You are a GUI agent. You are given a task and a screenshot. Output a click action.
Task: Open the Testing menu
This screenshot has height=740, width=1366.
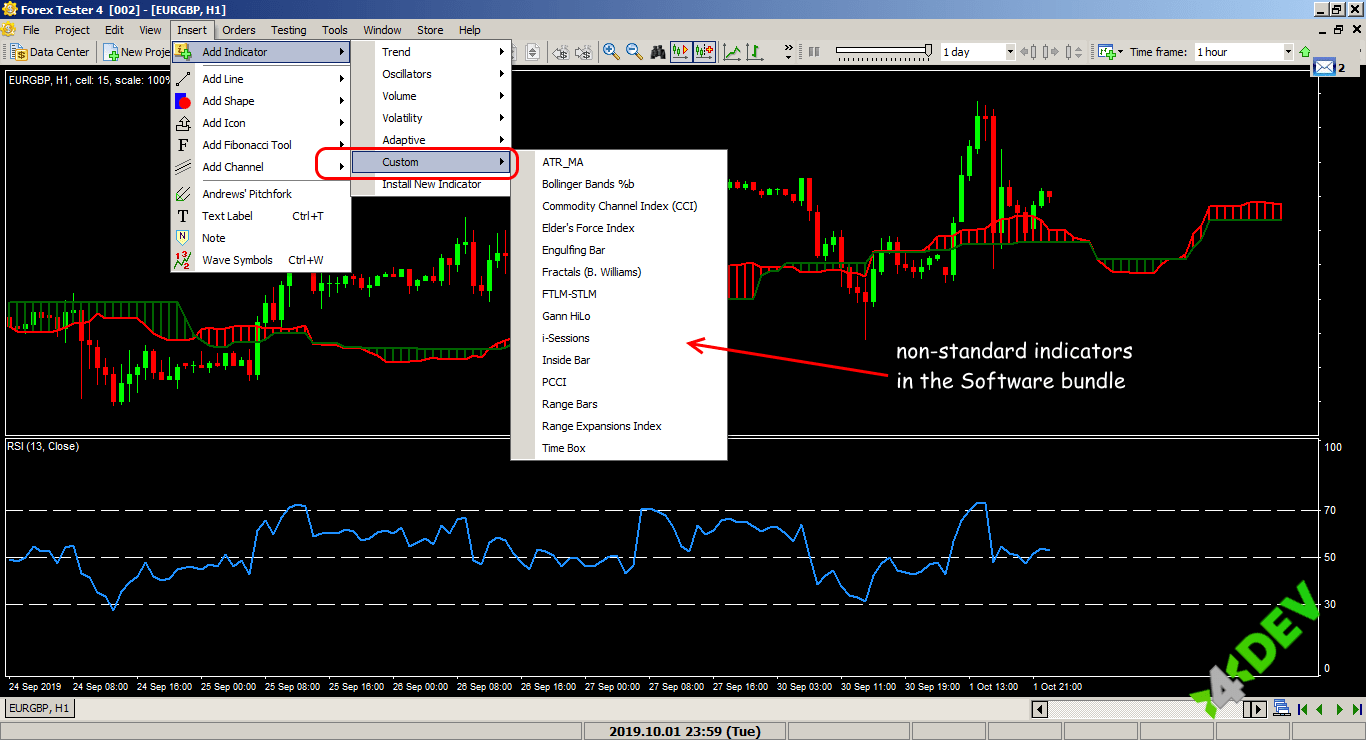[289, 30]
